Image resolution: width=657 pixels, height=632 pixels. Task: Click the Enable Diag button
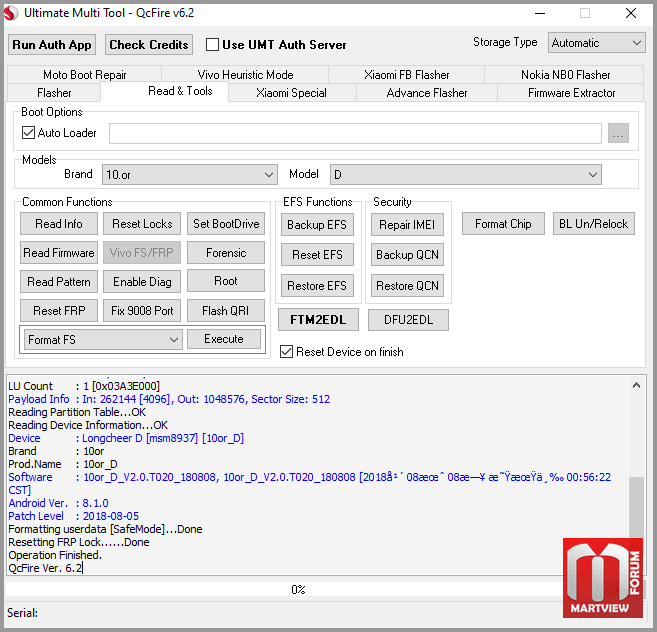[142, 282]
